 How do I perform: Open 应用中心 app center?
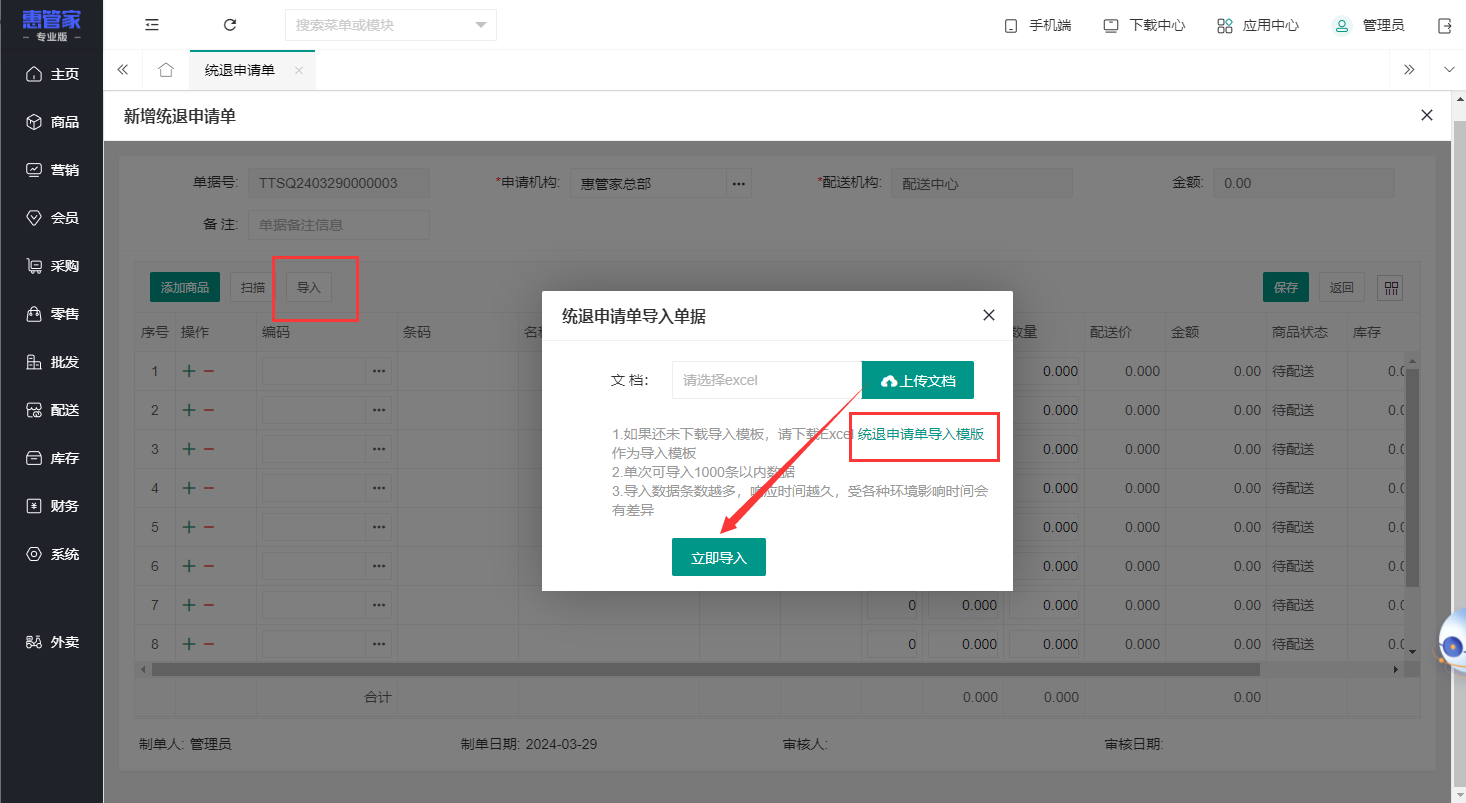[x=1258, y=25]
